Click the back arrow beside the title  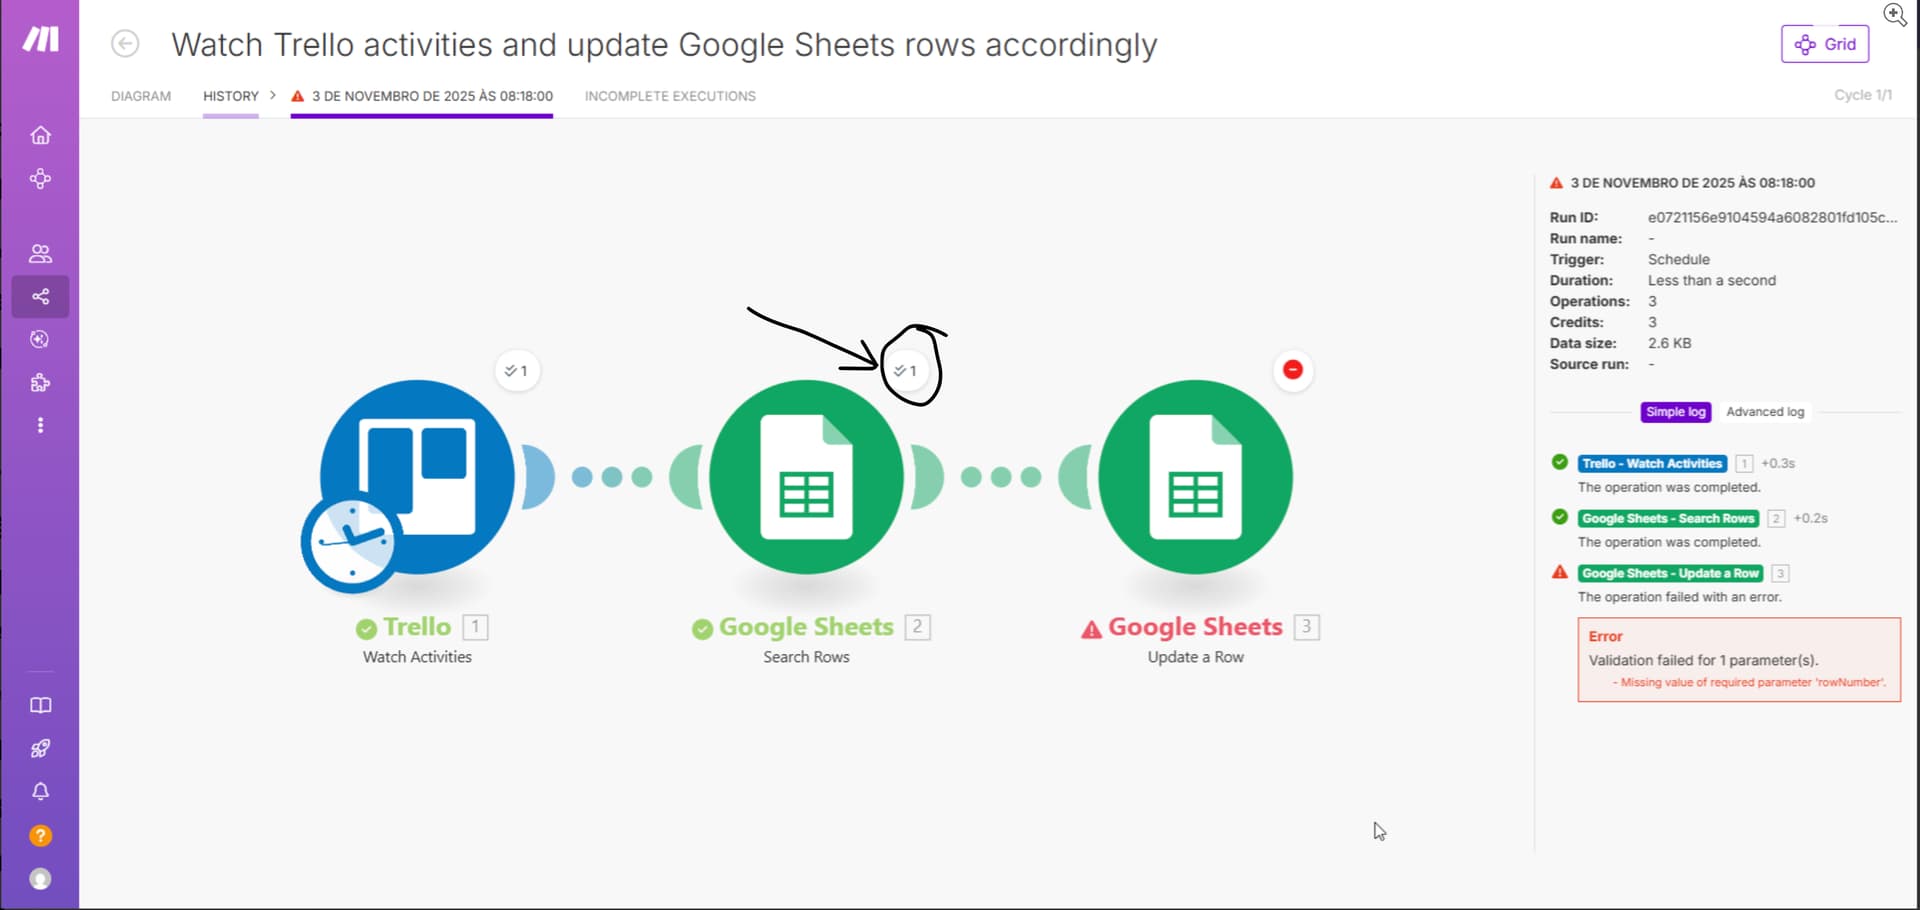coord(125,44)
